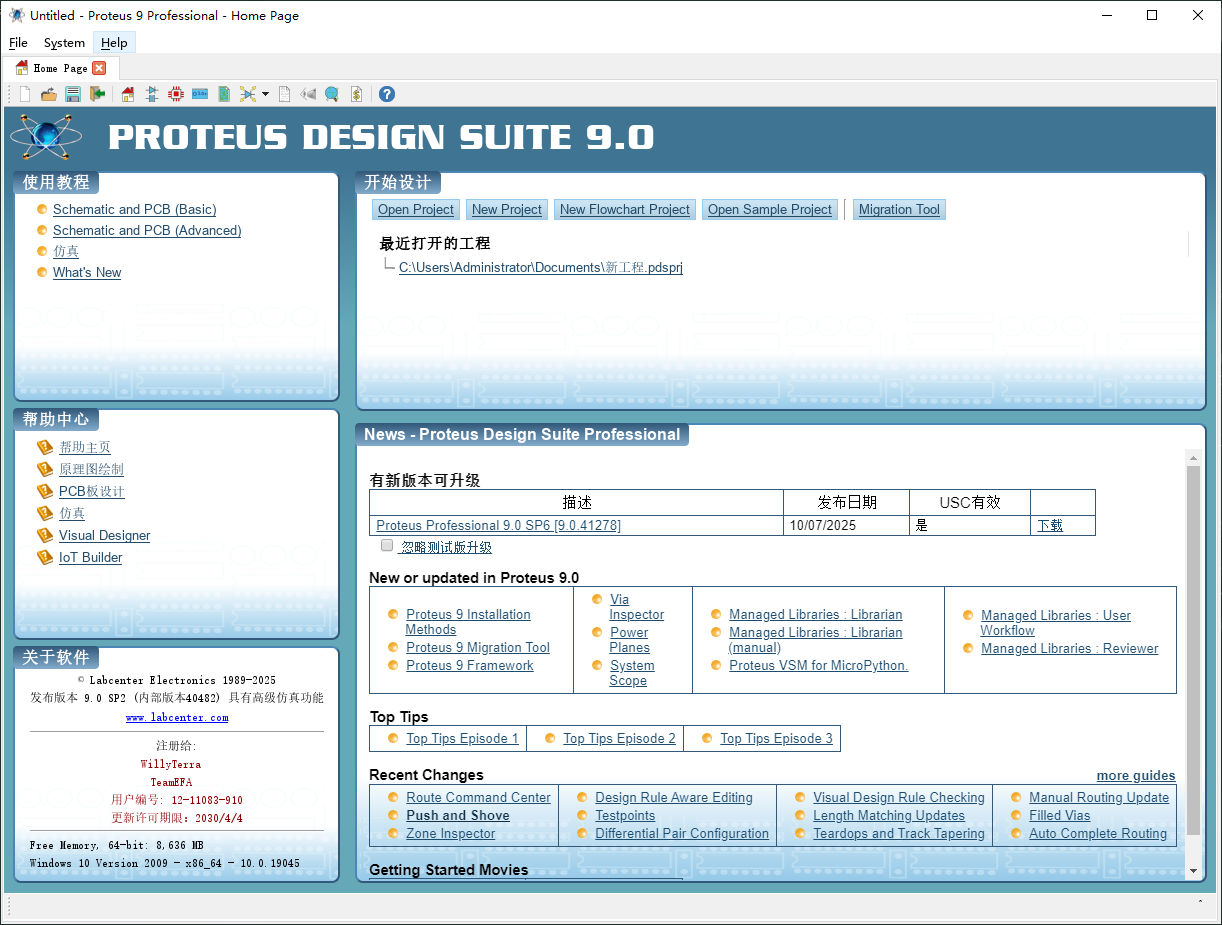
Task: Open Design Rule Aware Editing link
Action: point(674,797)
